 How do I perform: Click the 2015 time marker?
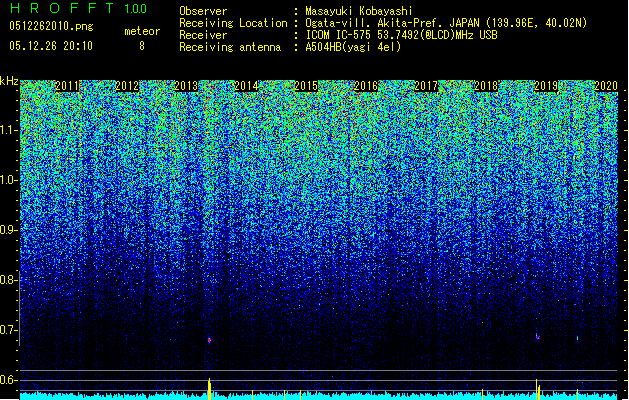[x=306, y=86]
